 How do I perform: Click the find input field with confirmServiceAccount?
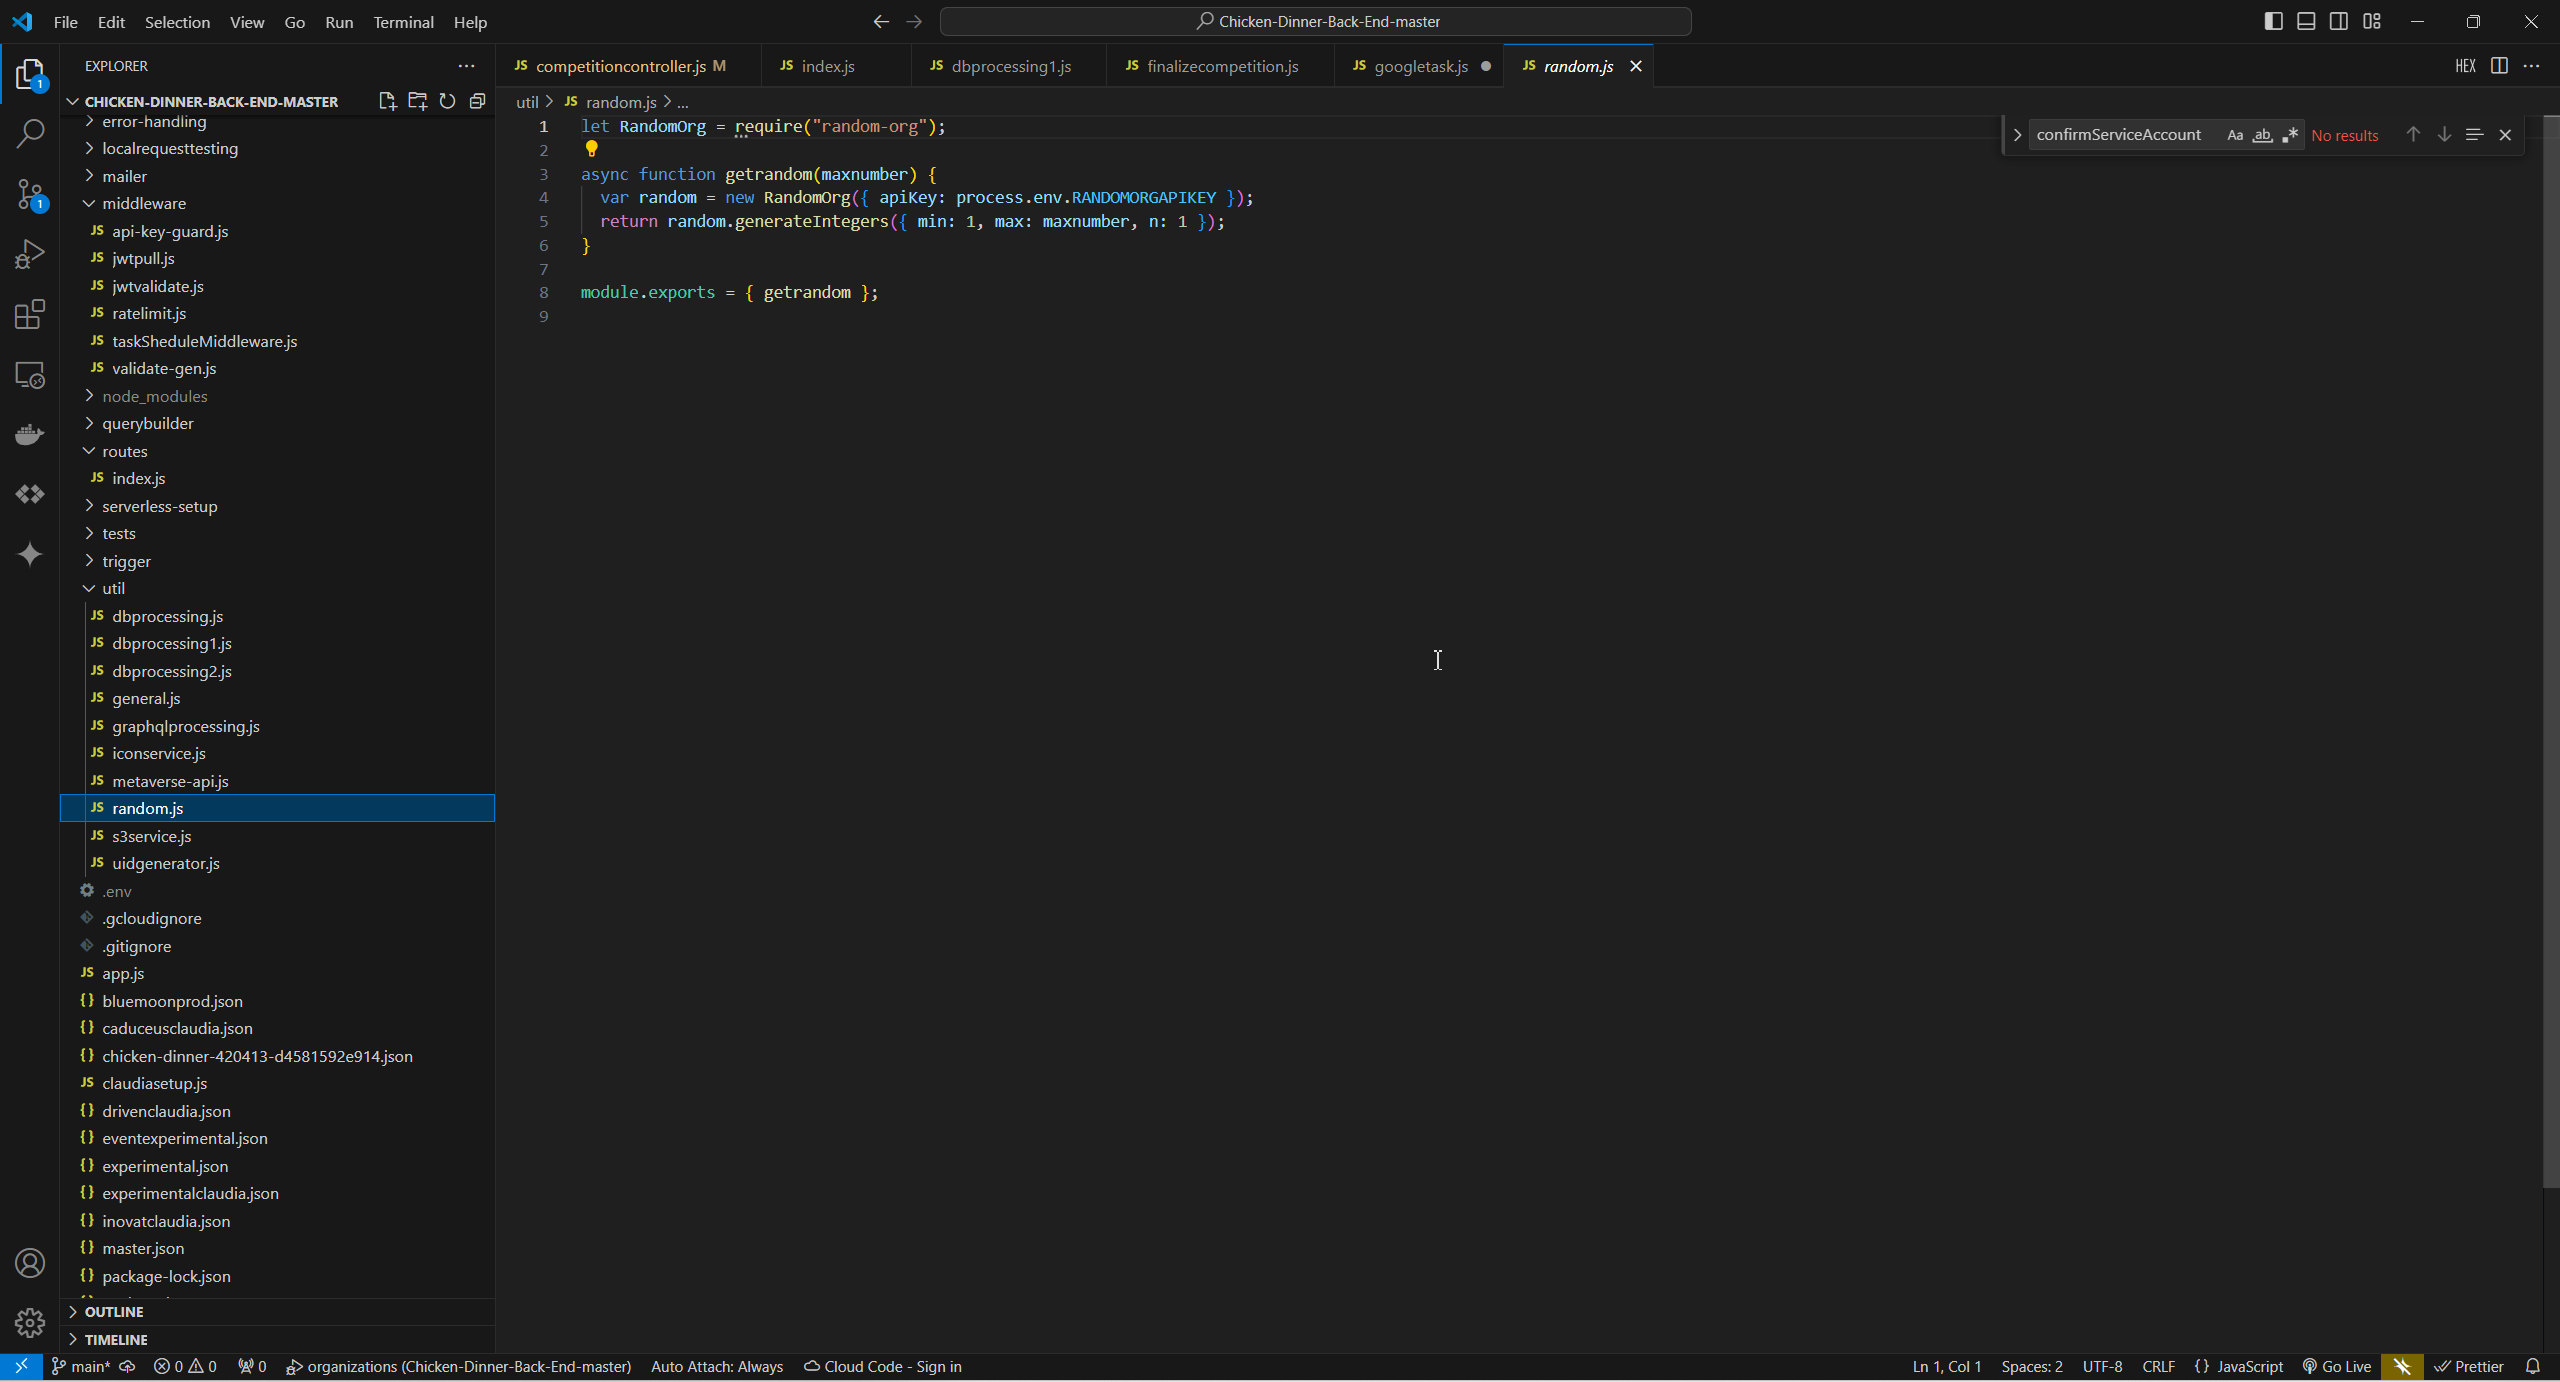2118,135
